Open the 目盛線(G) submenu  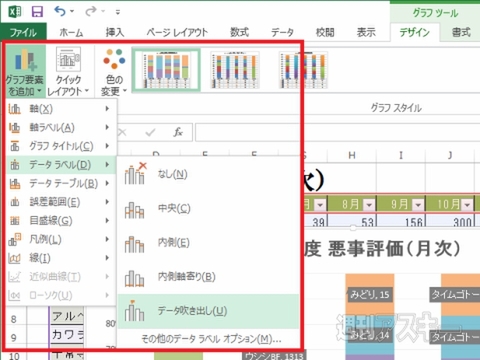click(61, 221)
